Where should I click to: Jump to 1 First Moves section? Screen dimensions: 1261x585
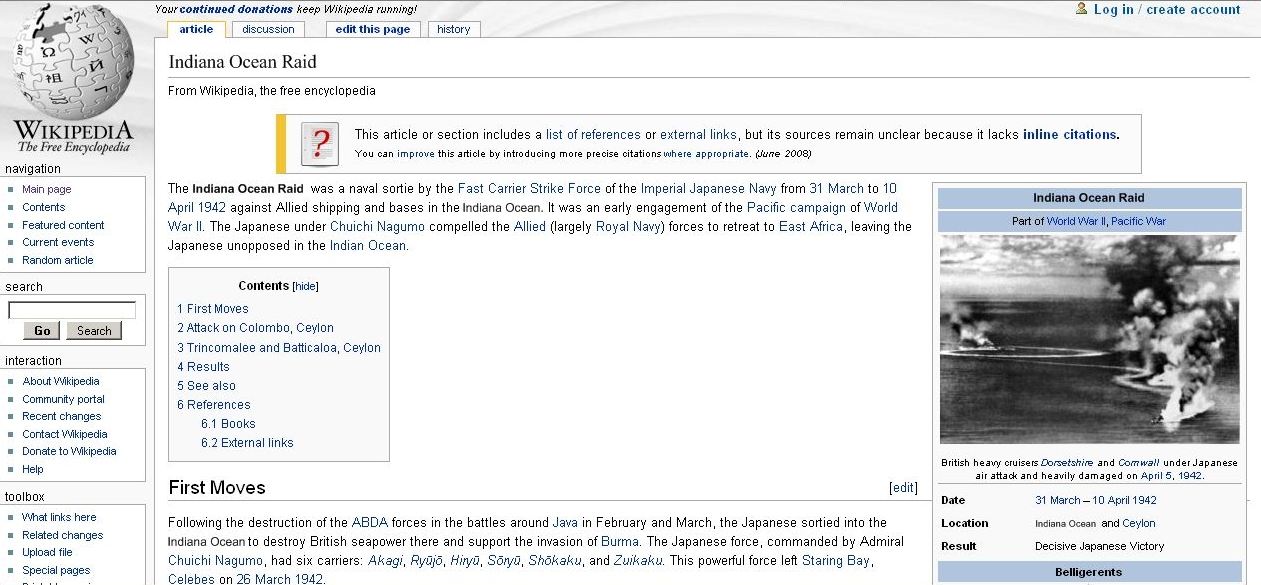(x=213, y=309)
